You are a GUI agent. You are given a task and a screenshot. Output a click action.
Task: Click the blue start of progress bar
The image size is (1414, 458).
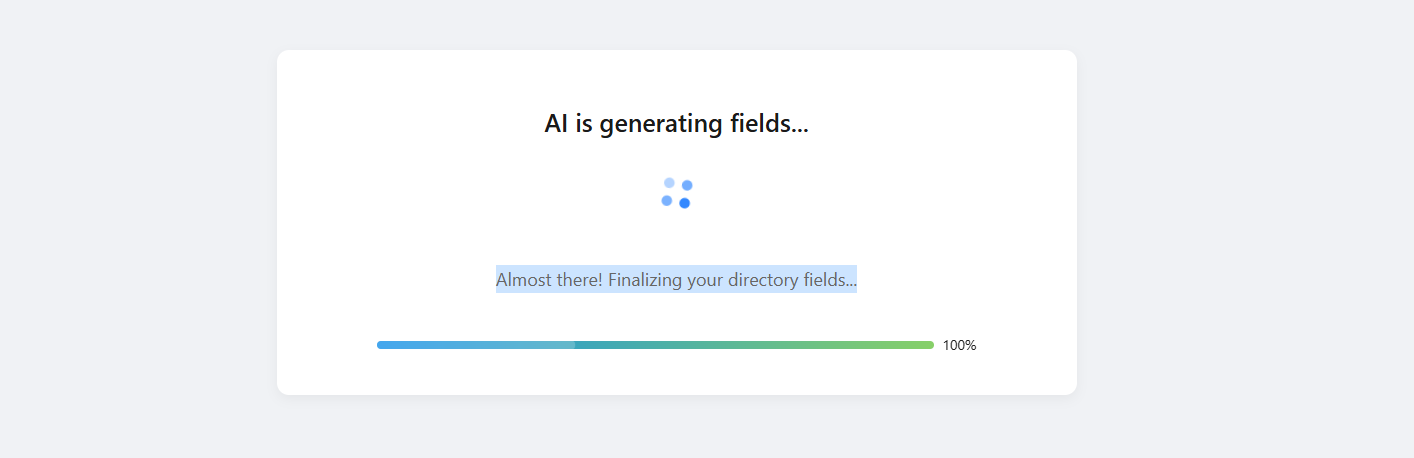(420, 345)
